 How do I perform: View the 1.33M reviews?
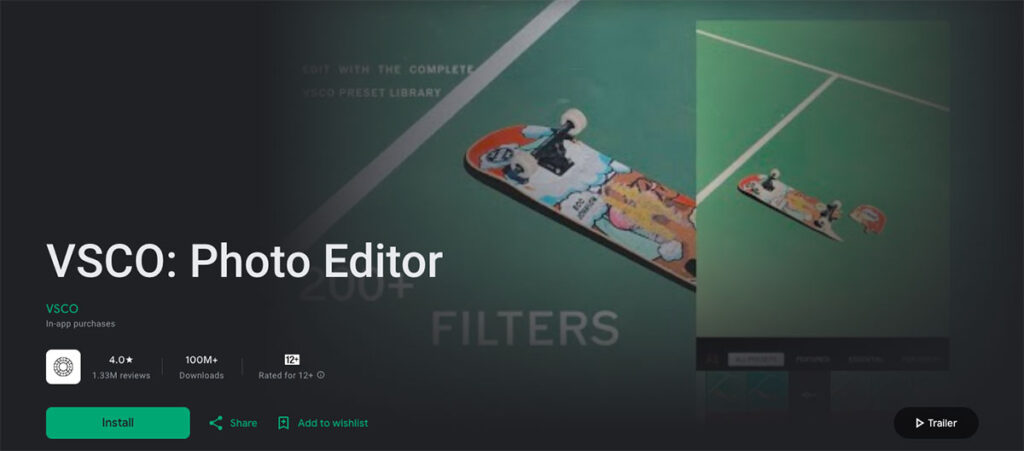tap(121, 375)
